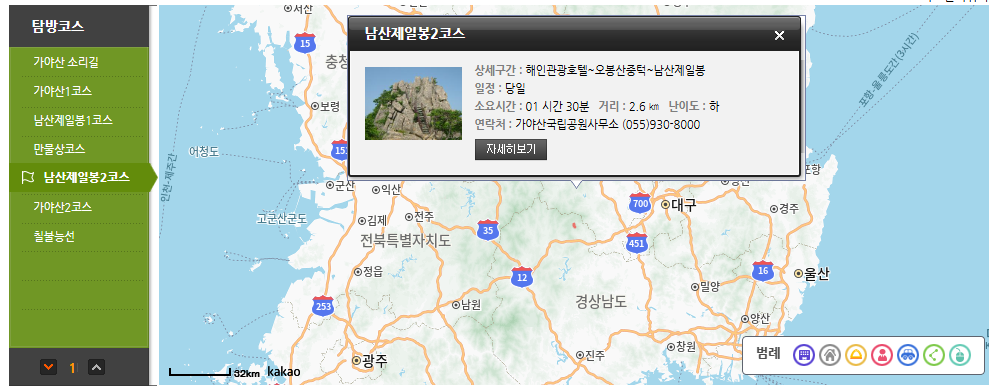Click the yellow shelter legend icon

[856, 355]
